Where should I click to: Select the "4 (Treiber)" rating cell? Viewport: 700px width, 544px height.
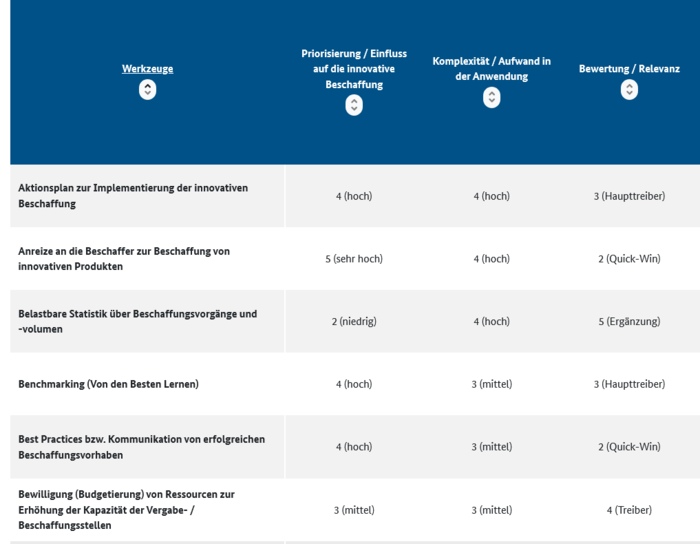629,510
